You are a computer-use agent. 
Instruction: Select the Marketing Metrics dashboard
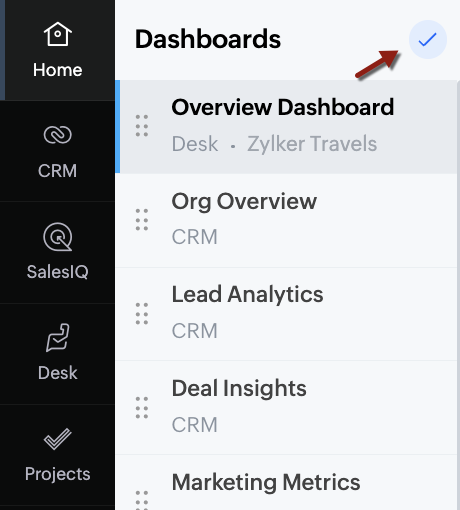(286, 482)
